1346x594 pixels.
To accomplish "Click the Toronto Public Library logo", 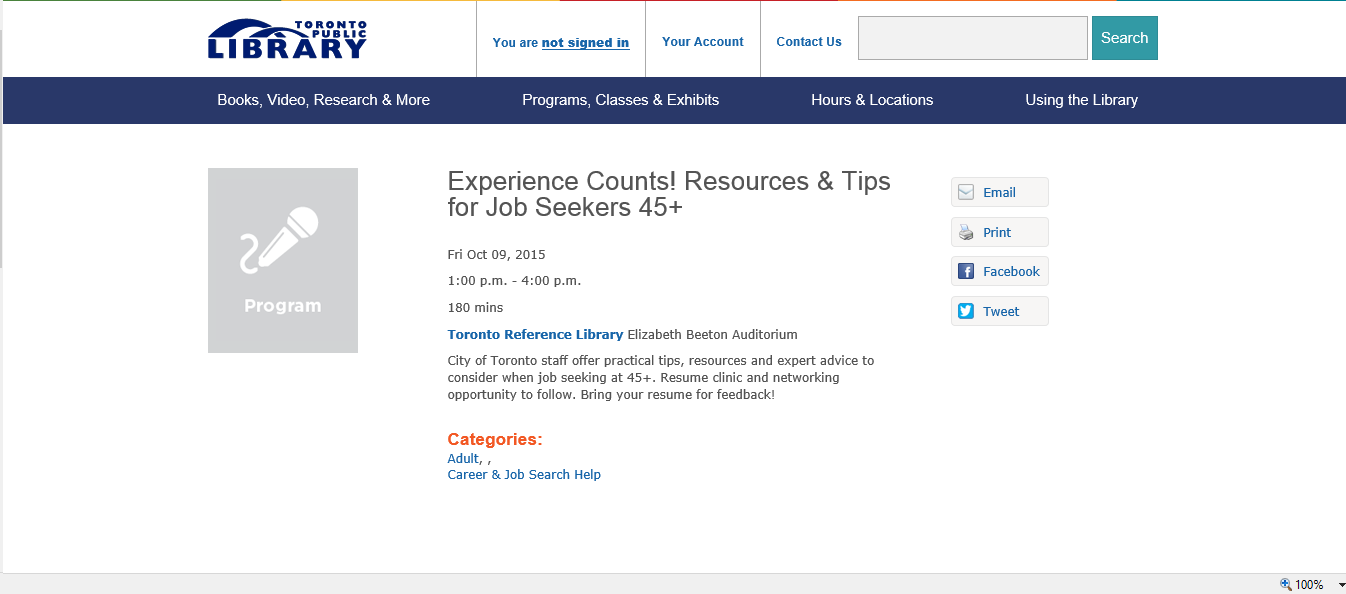I will (287, 40).
